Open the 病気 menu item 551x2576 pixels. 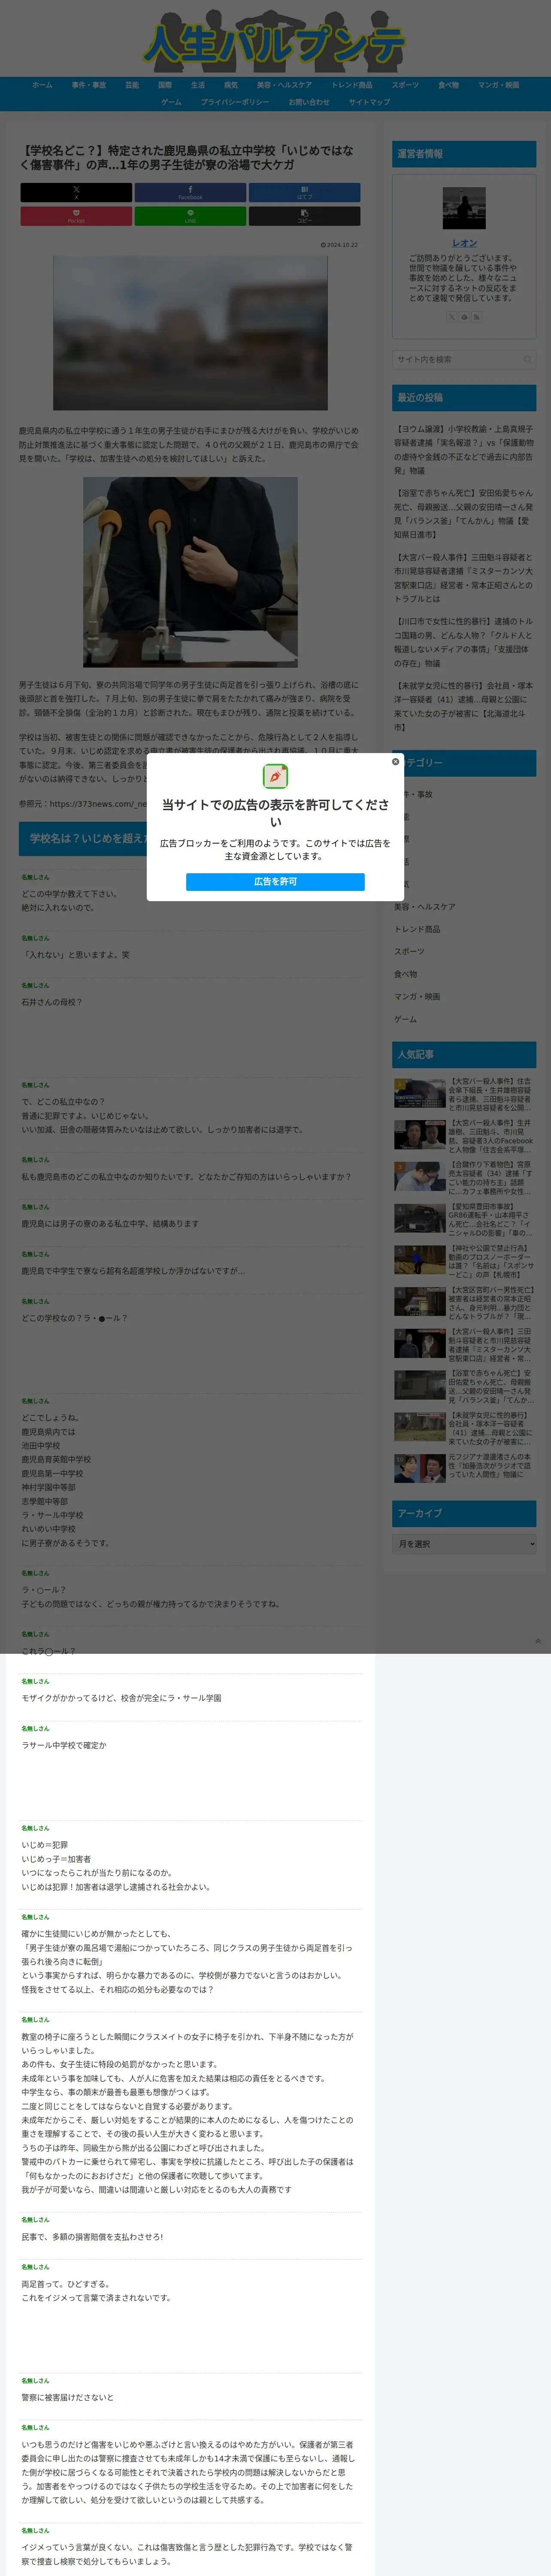pos(231,85)
